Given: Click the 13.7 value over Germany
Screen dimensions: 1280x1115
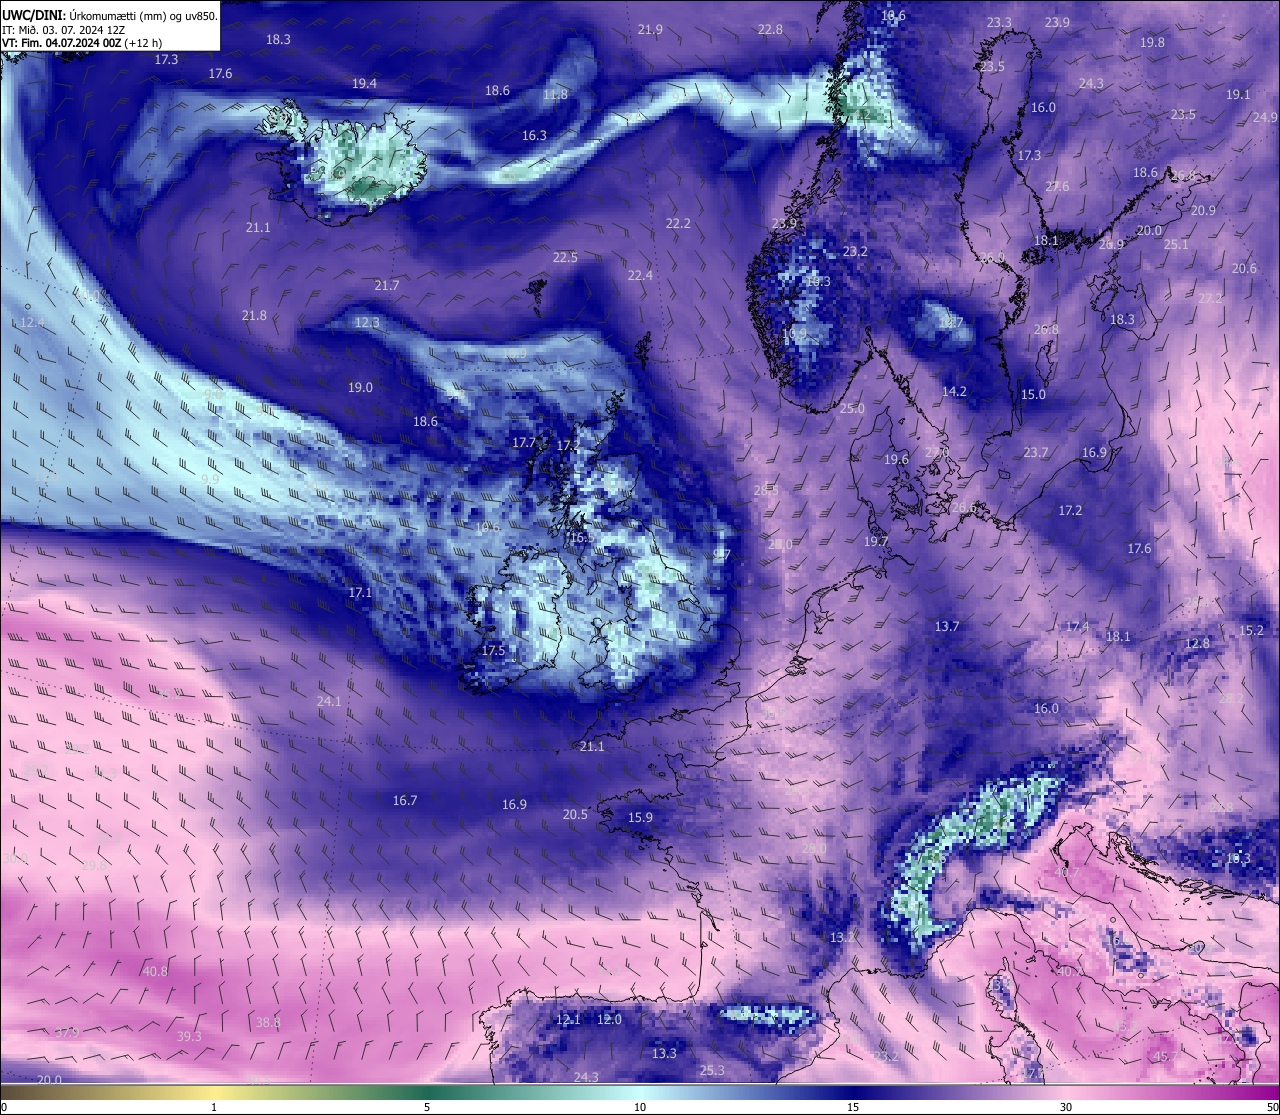Looking at the screenshot, I should (947, 627).
